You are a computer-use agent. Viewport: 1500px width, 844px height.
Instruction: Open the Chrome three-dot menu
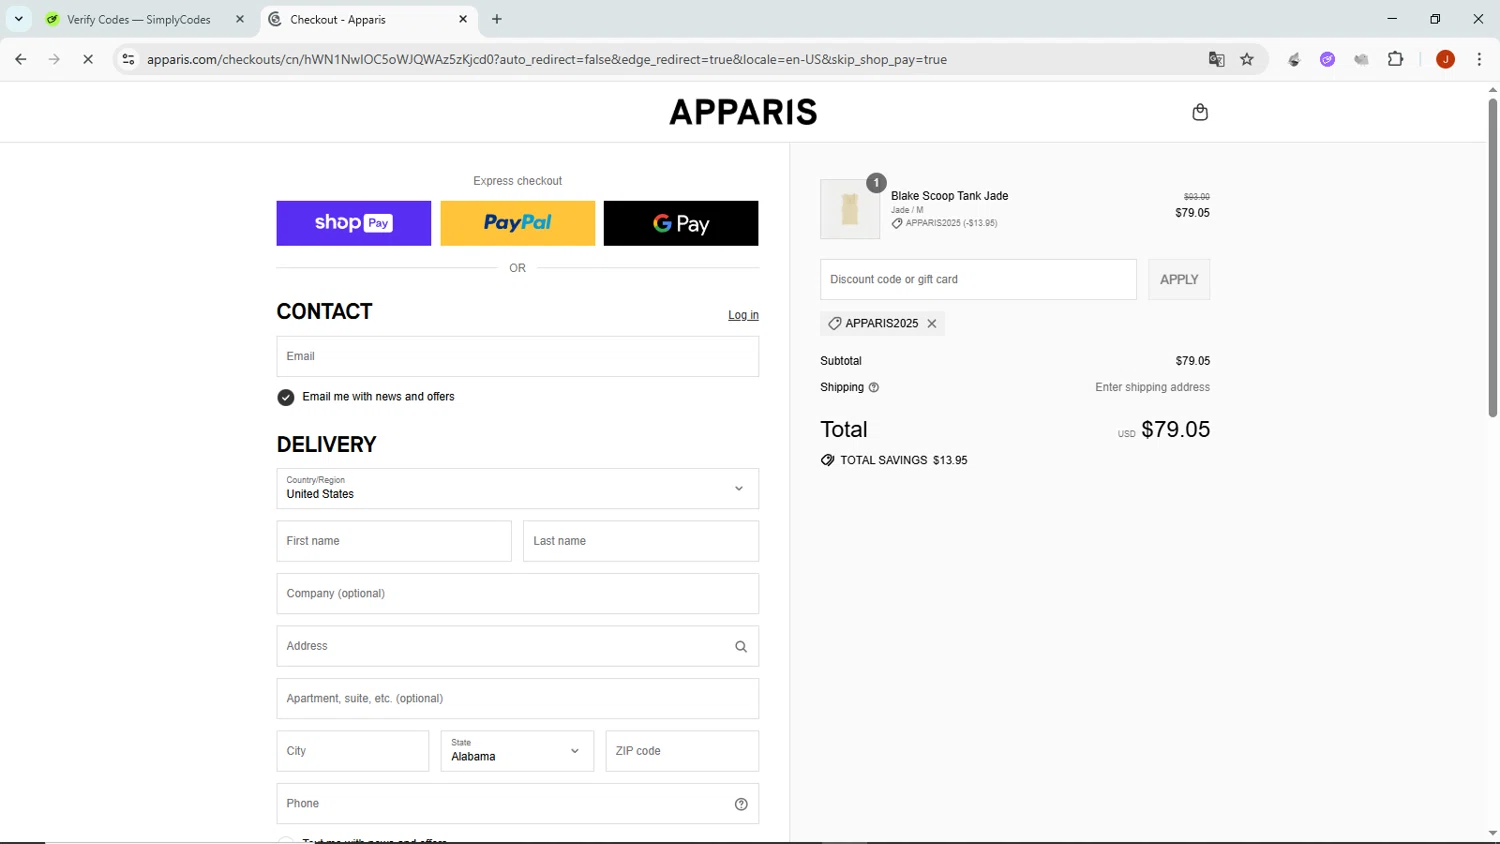pos(1479,60)
